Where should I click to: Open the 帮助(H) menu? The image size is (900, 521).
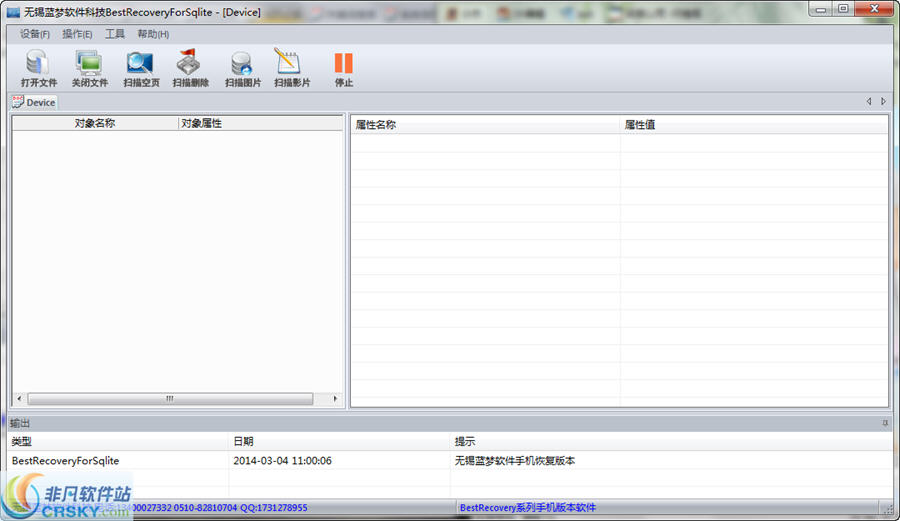(153, 34)
